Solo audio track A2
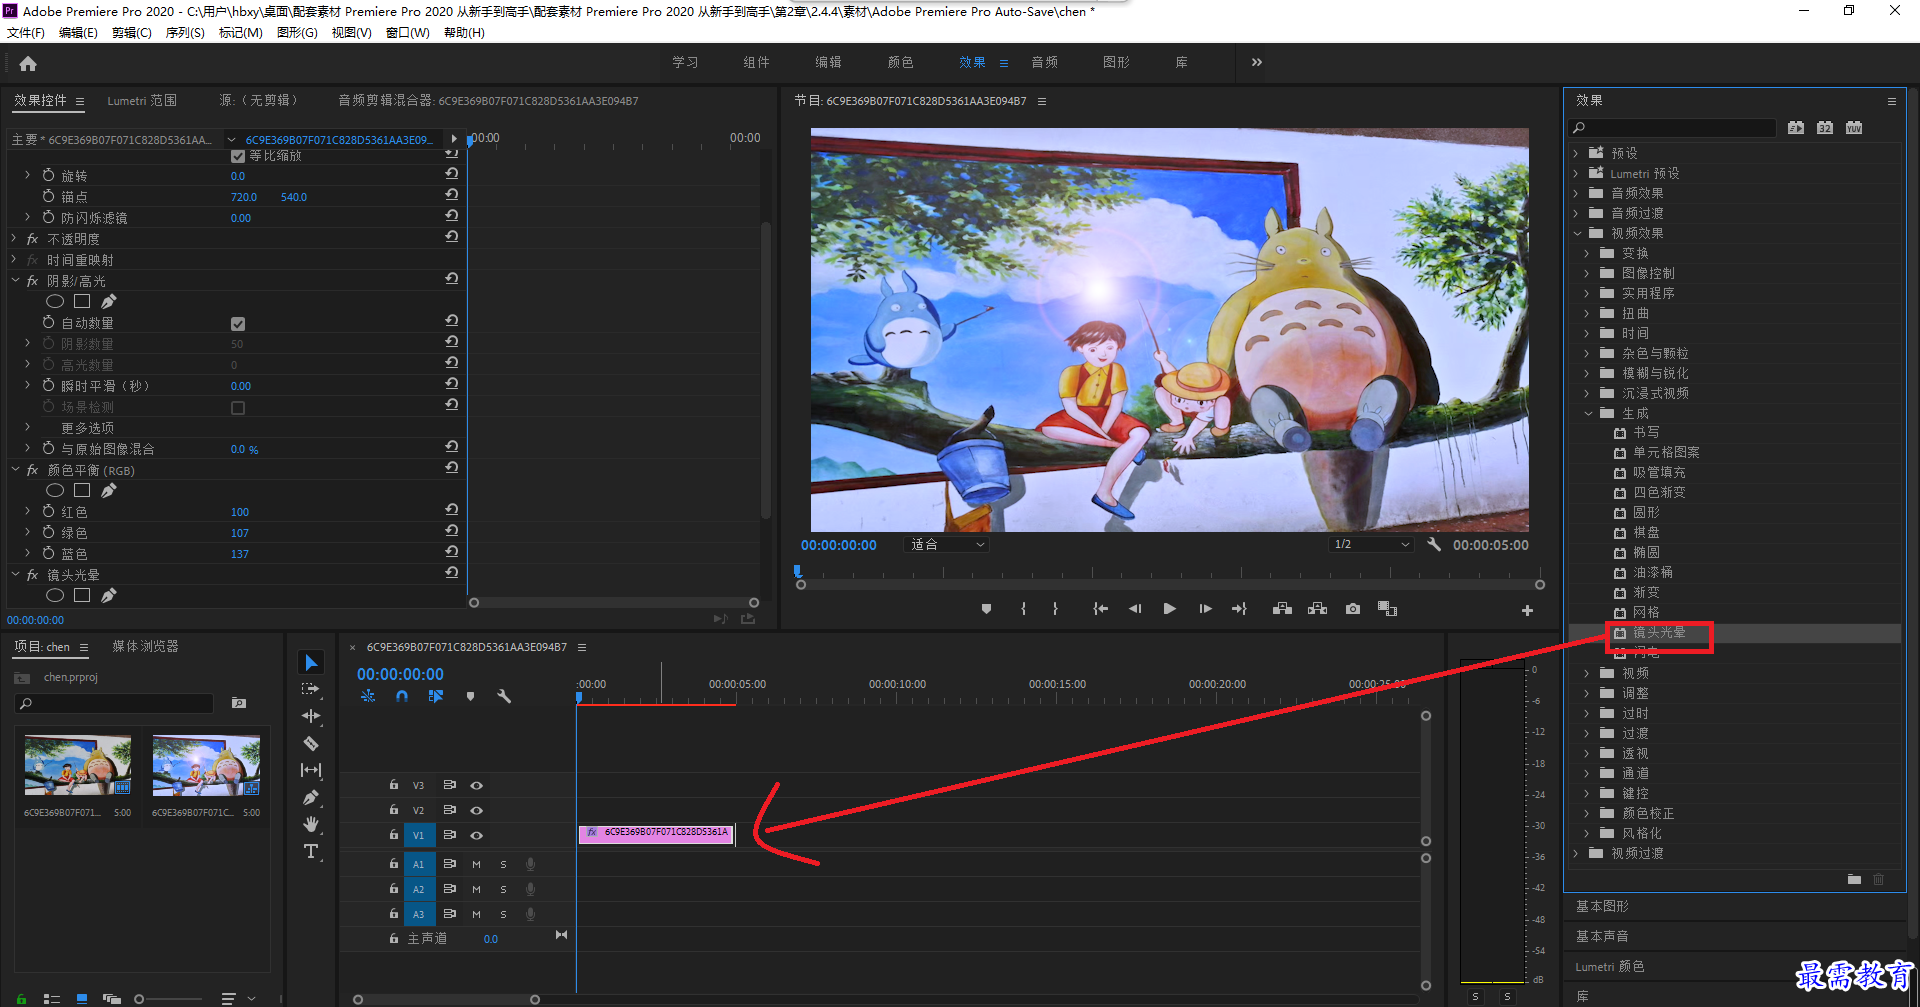This screenshot has width=1920, height=1007. (x=503, y=889)
